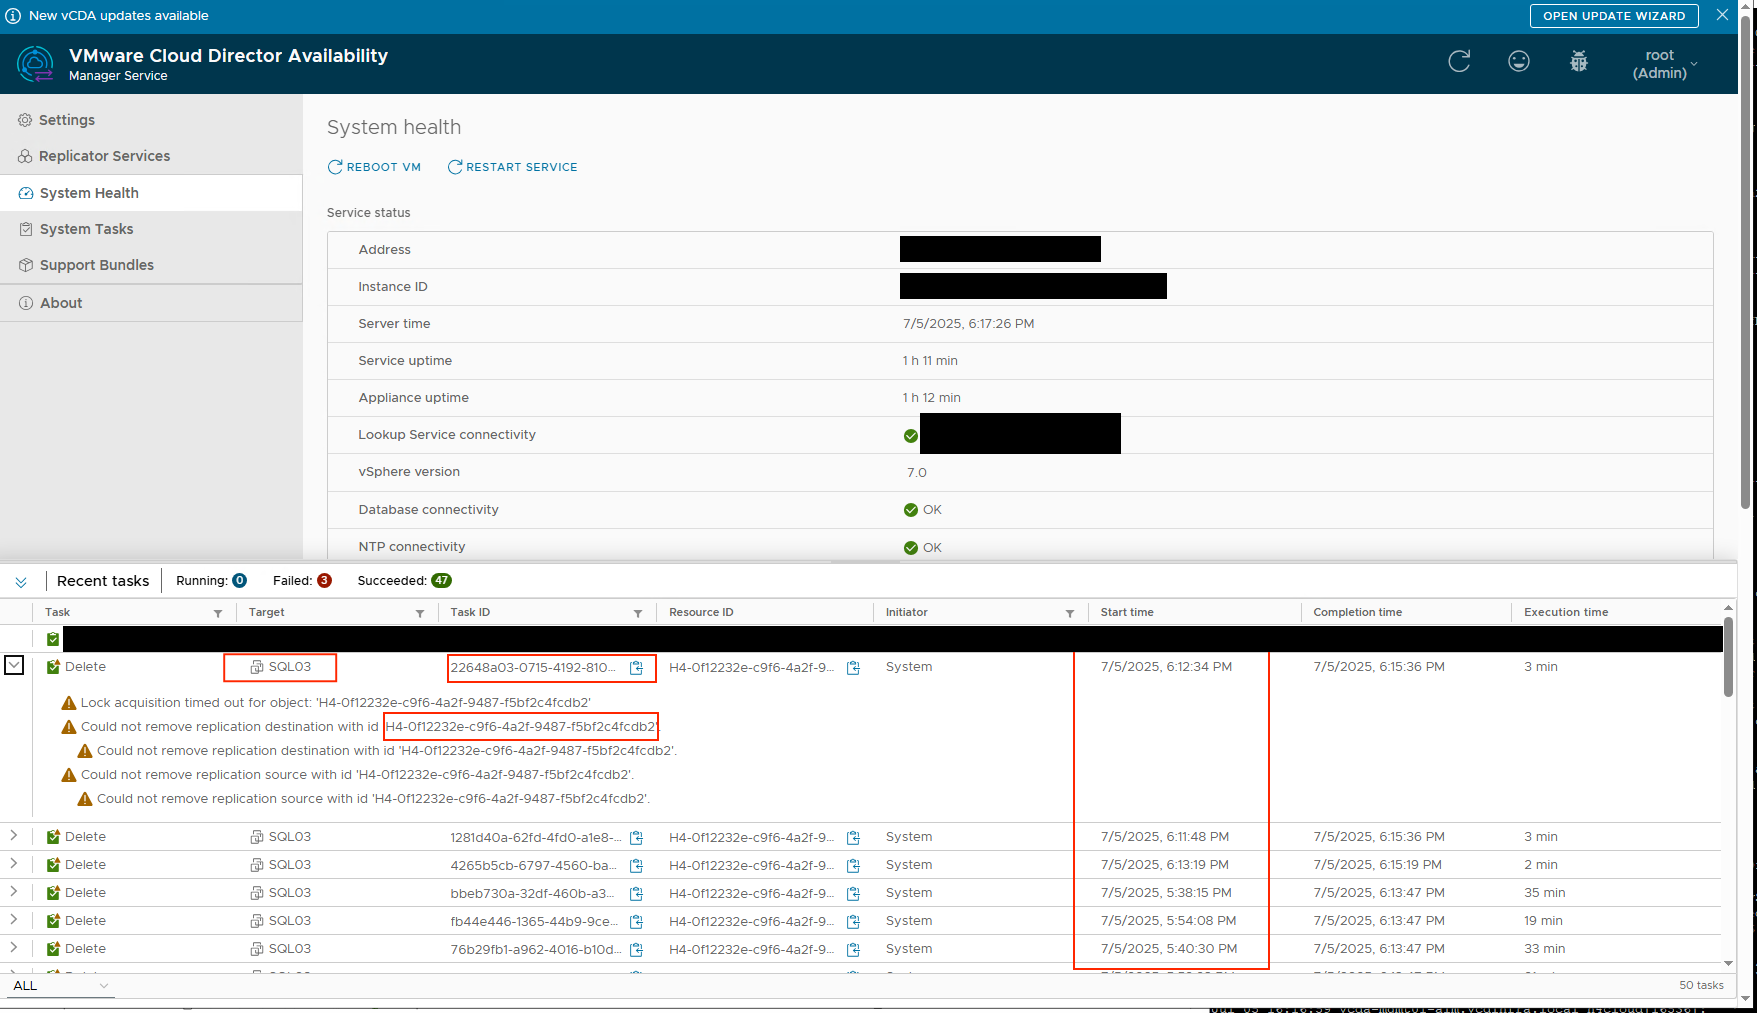The image size is (1757, 1013).
Task: Click the Initiator column filter icon
Action: pyautogui.click(x=1070, y=613)
